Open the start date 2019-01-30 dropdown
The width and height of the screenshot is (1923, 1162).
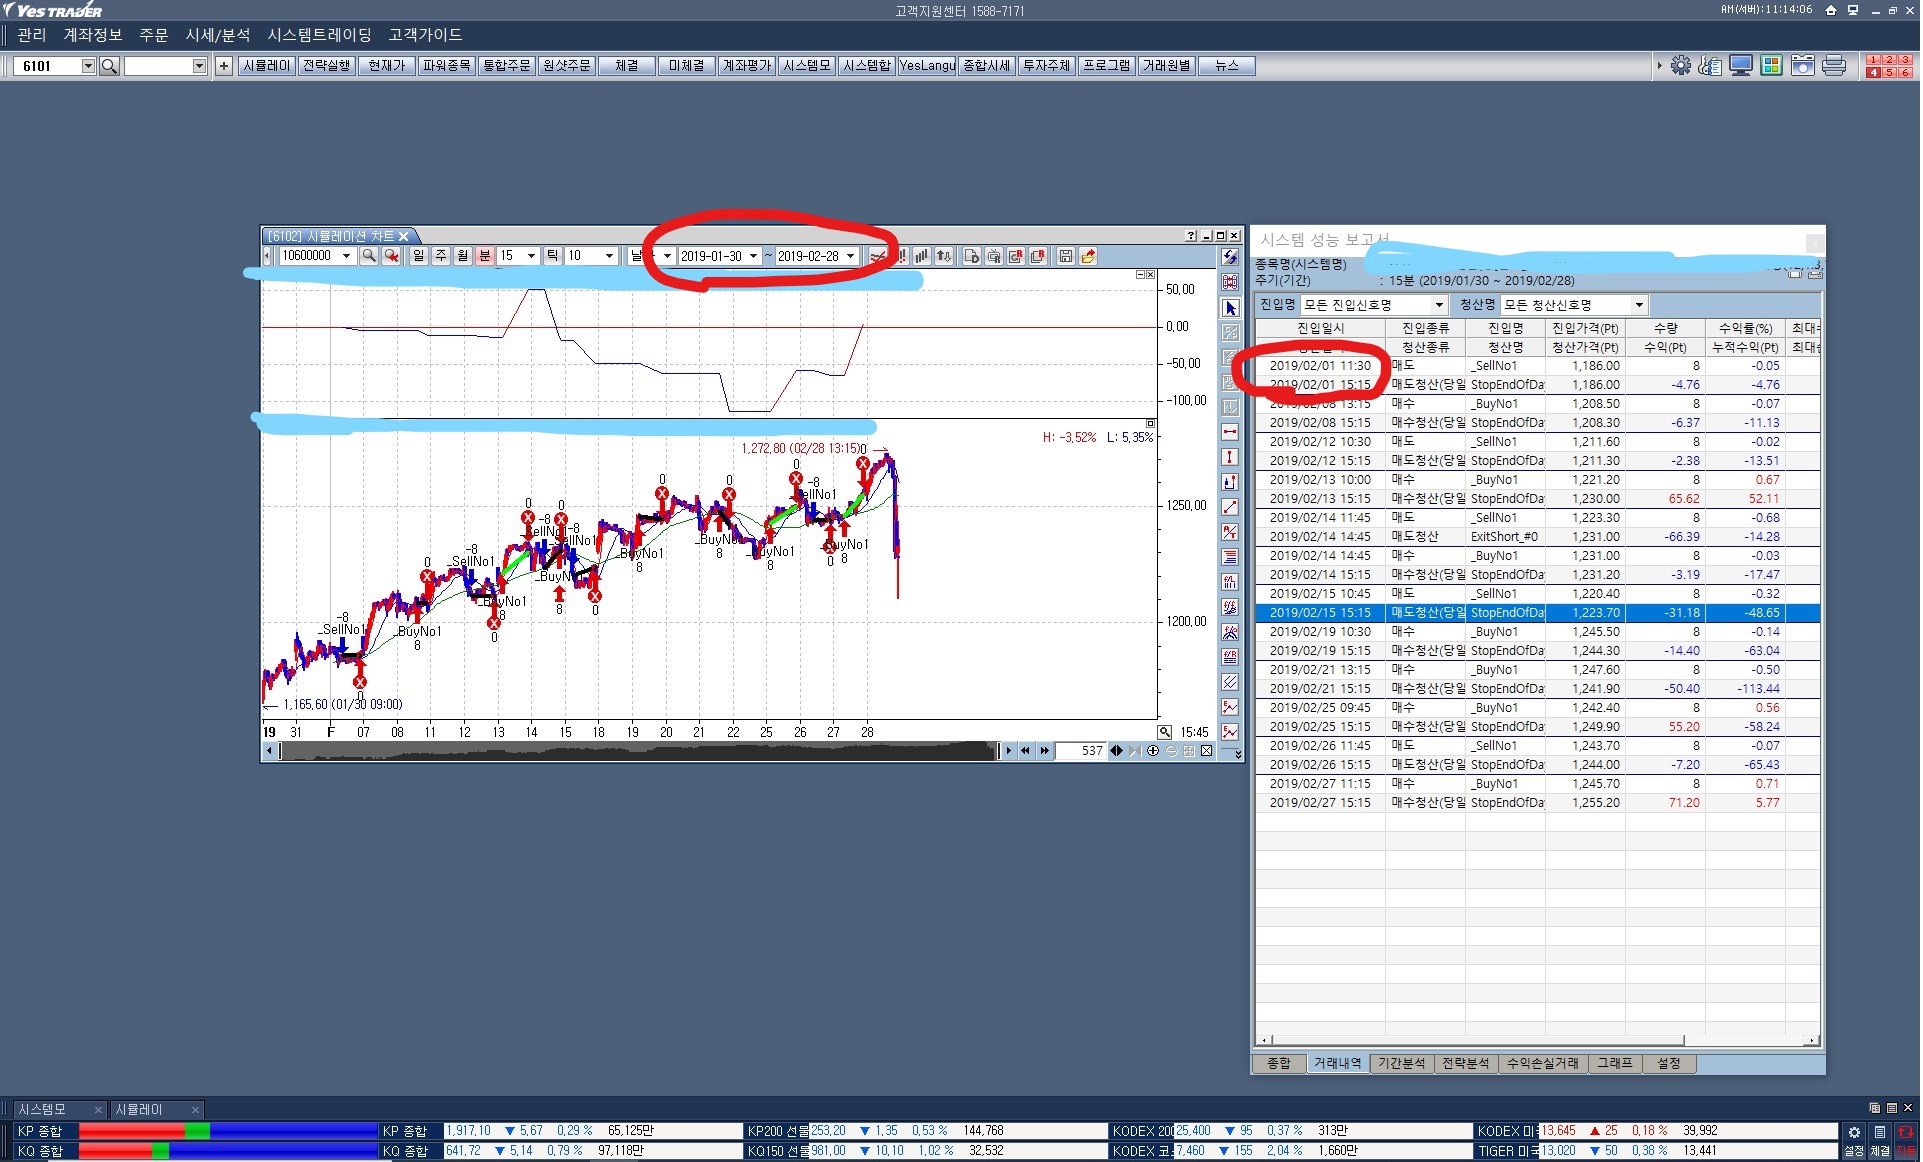[753, 256]
